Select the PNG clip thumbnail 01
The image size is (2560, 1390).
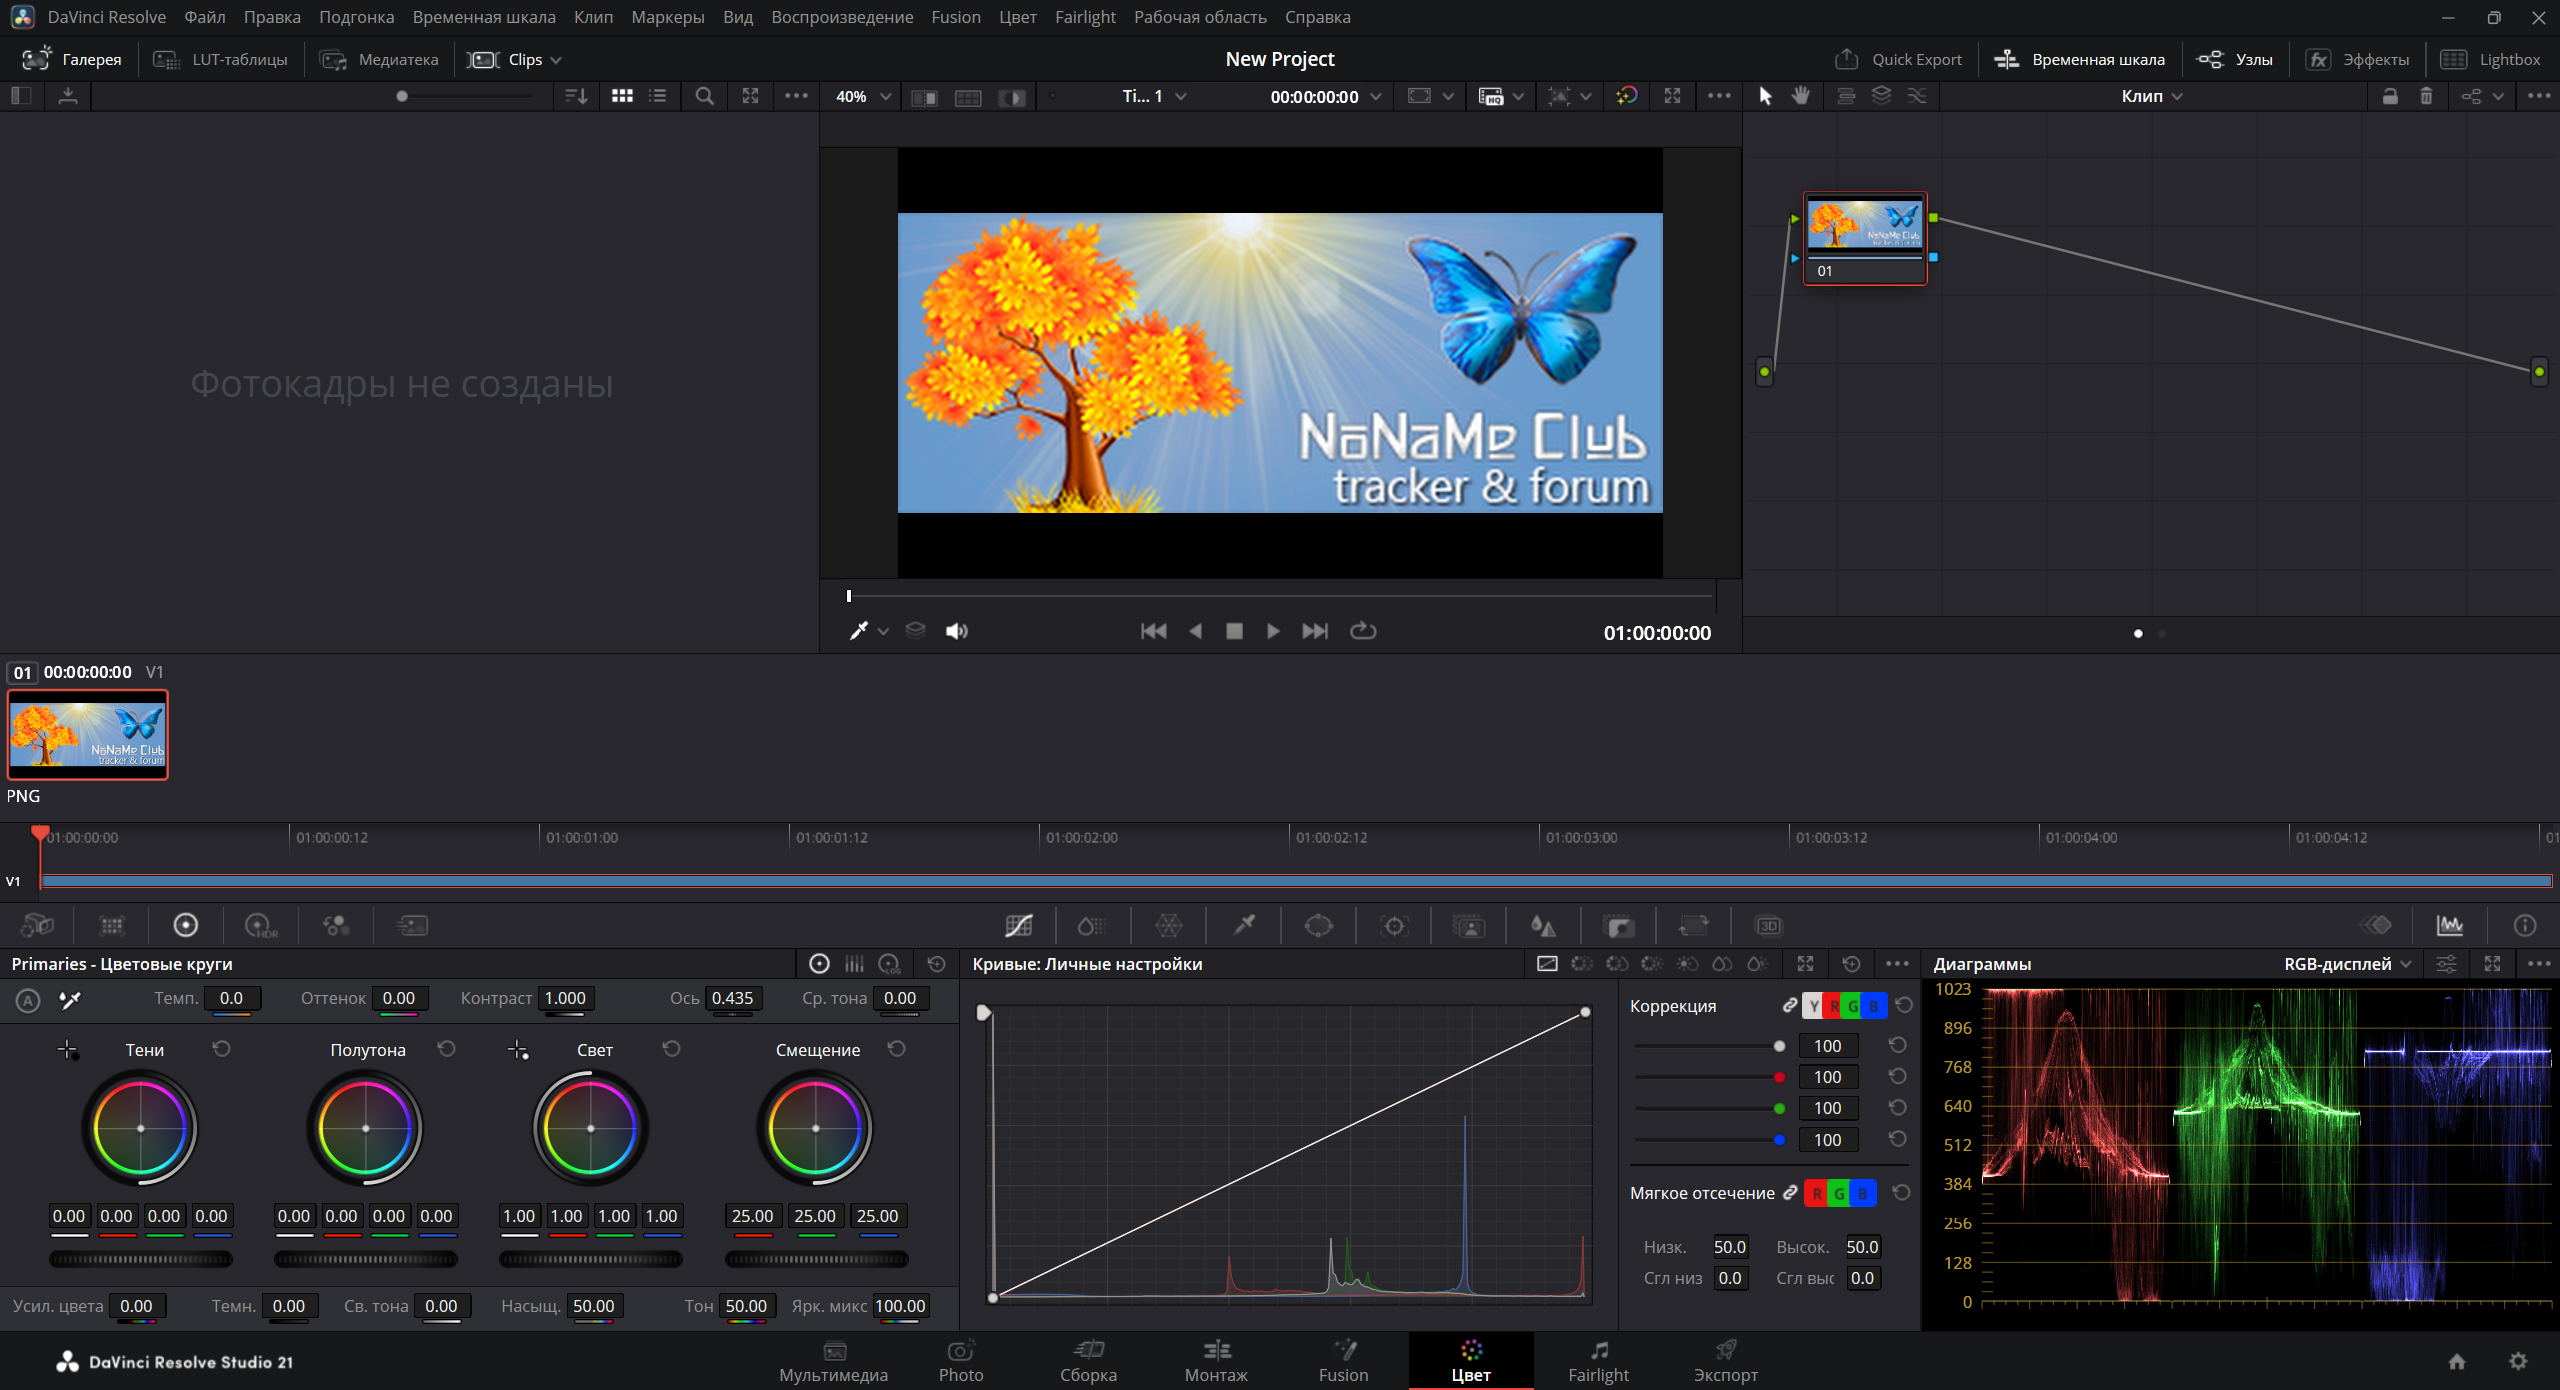pyautogui.click(x=88, y=734)
